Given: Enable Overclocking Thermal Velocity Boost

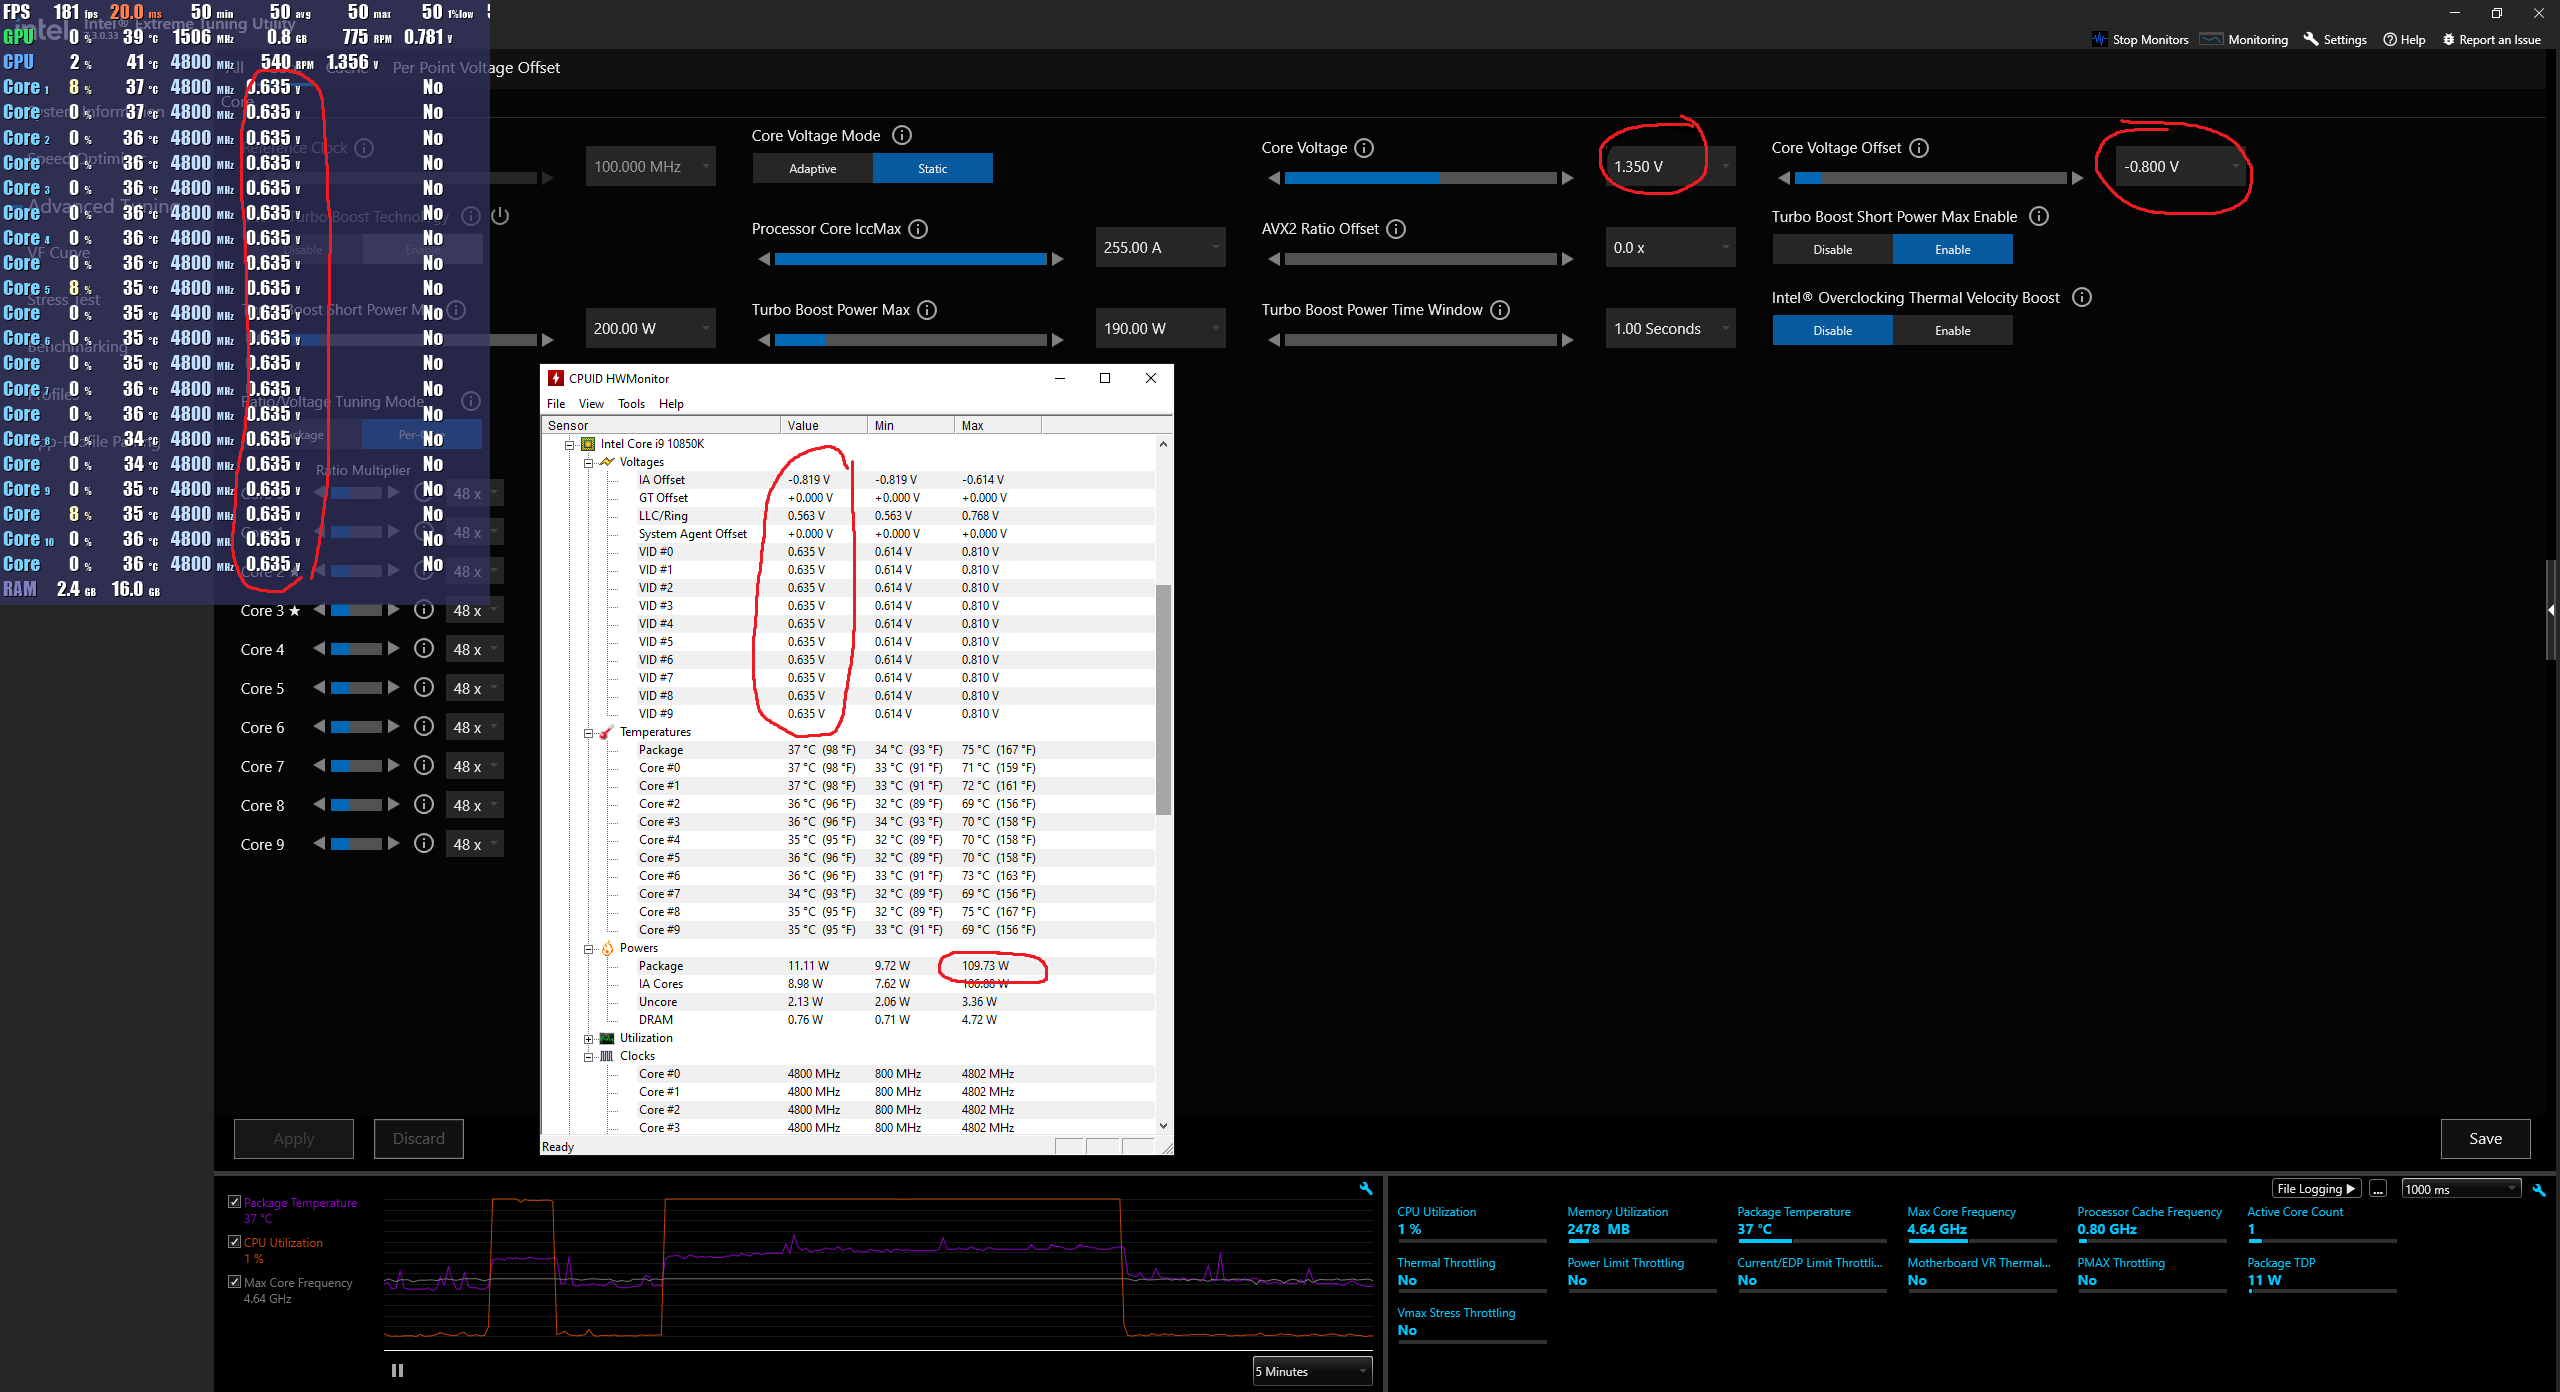Looking at the screenshot, I should coord(1952,331).
